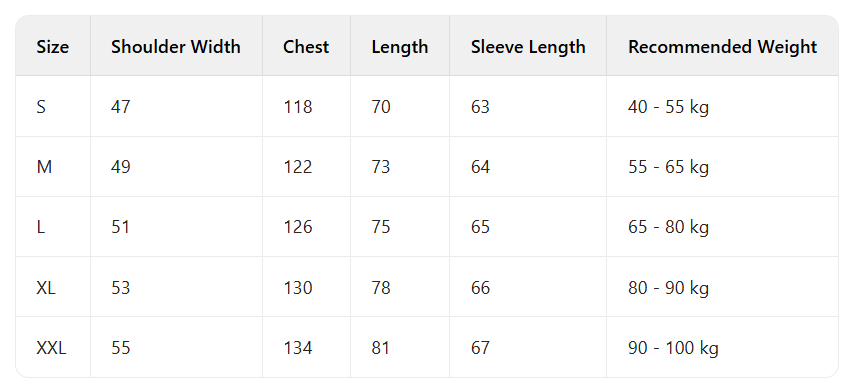Click the Shoulder Width column header
Screen dimensions: 851x390
tap(176, 47)
